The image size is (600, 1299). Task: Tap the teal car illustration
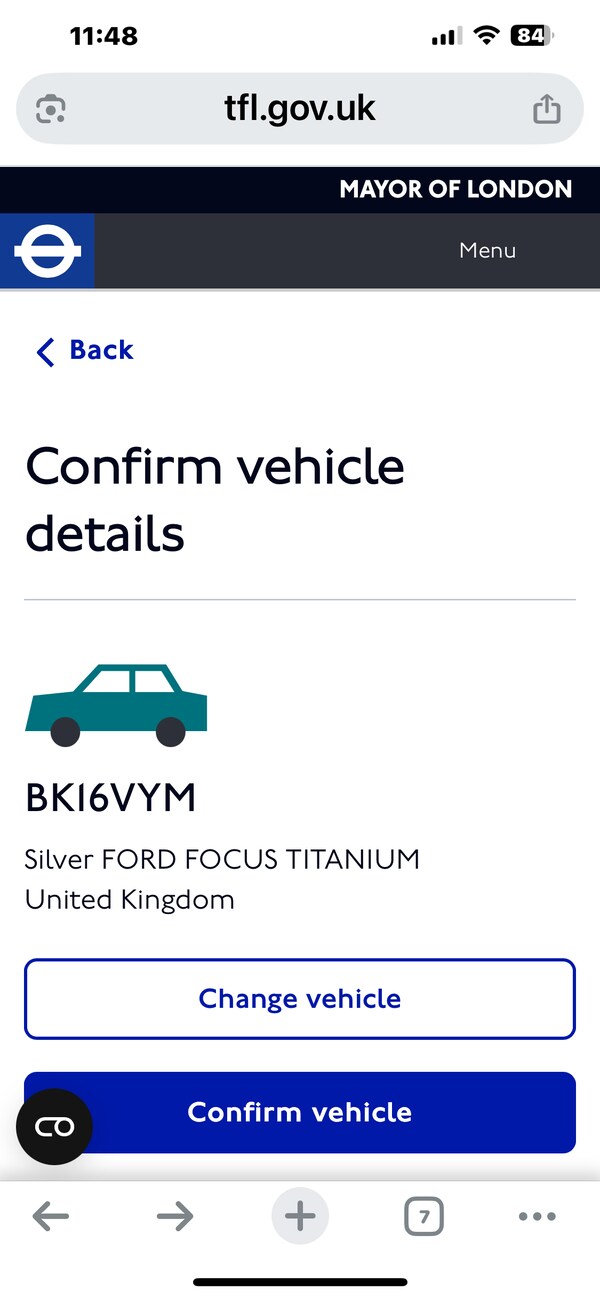click(x=116, y=705)
